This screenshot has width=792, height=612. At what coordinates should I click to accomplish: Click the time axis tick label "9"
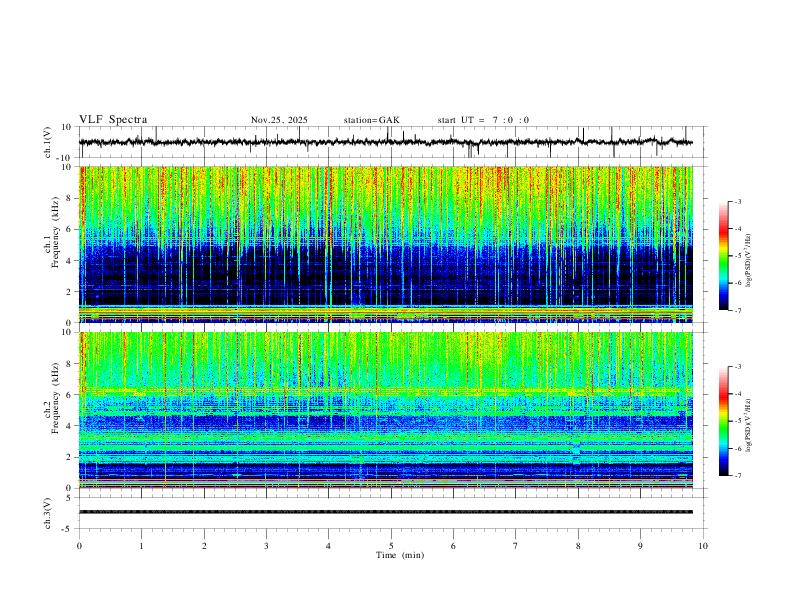tap(640, 546)
